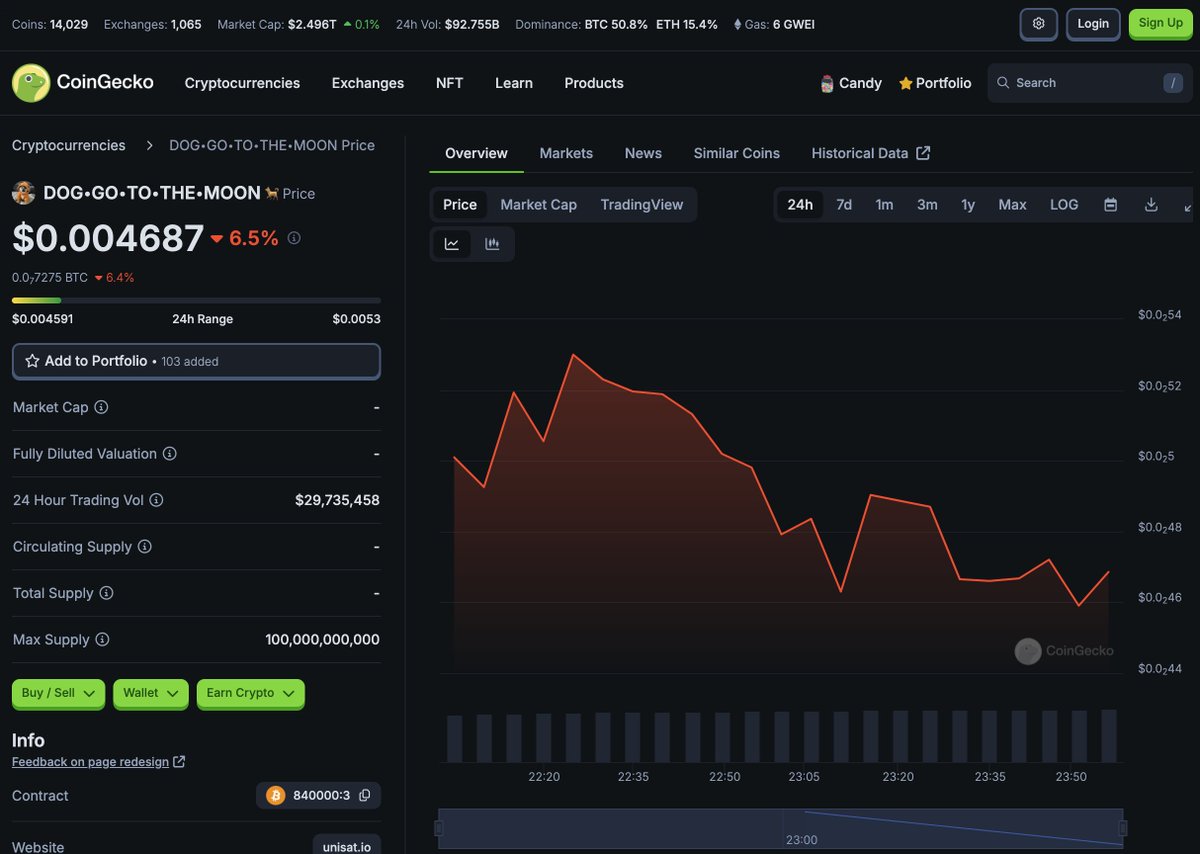Click the Market Cap $2.496T stat
This screenshot has height=854, width=1200.
click(298, 23)
